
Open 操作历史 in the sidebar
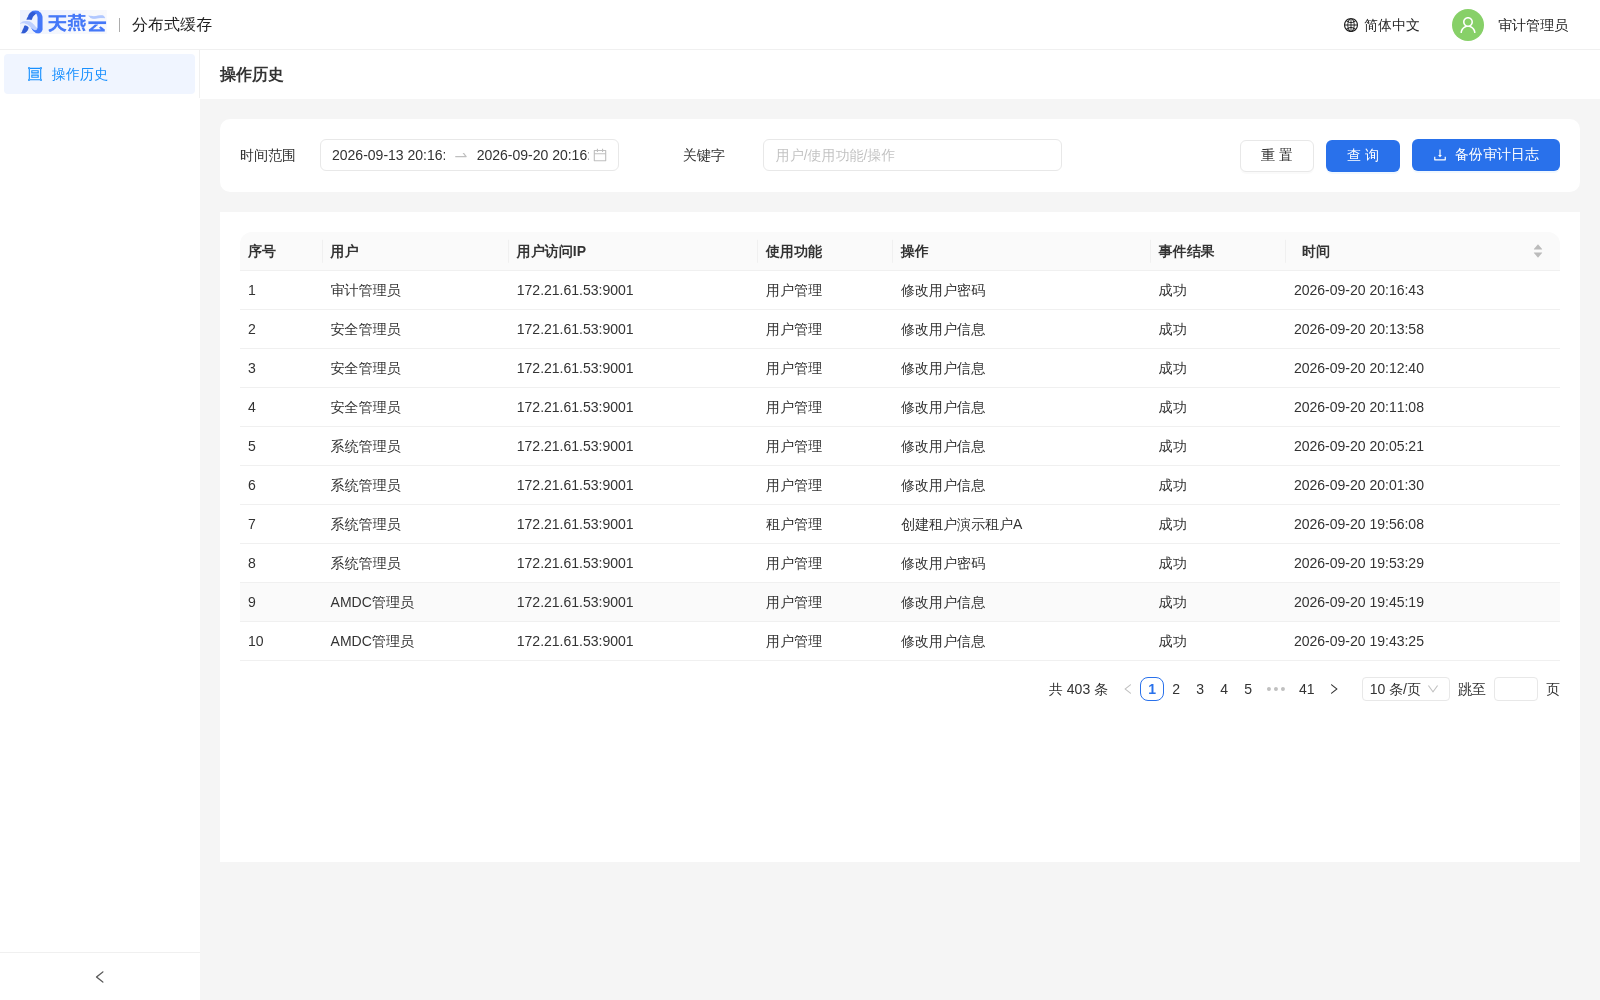pyautogui.click(x=99, y=74)
